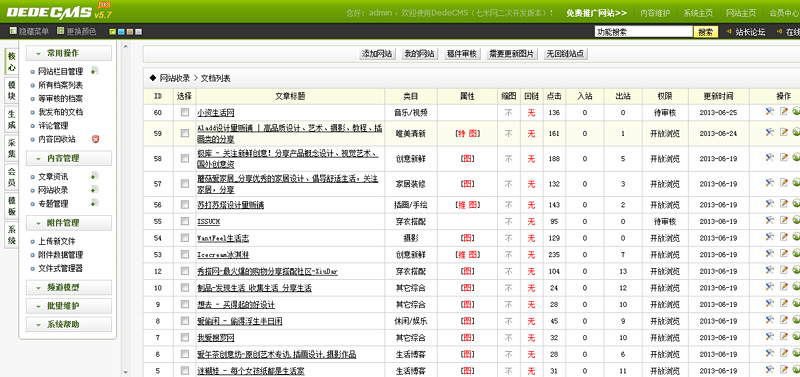Click the add icon next to 网站收录 in sidebar

pyautogui.click(x=94, y=190)
